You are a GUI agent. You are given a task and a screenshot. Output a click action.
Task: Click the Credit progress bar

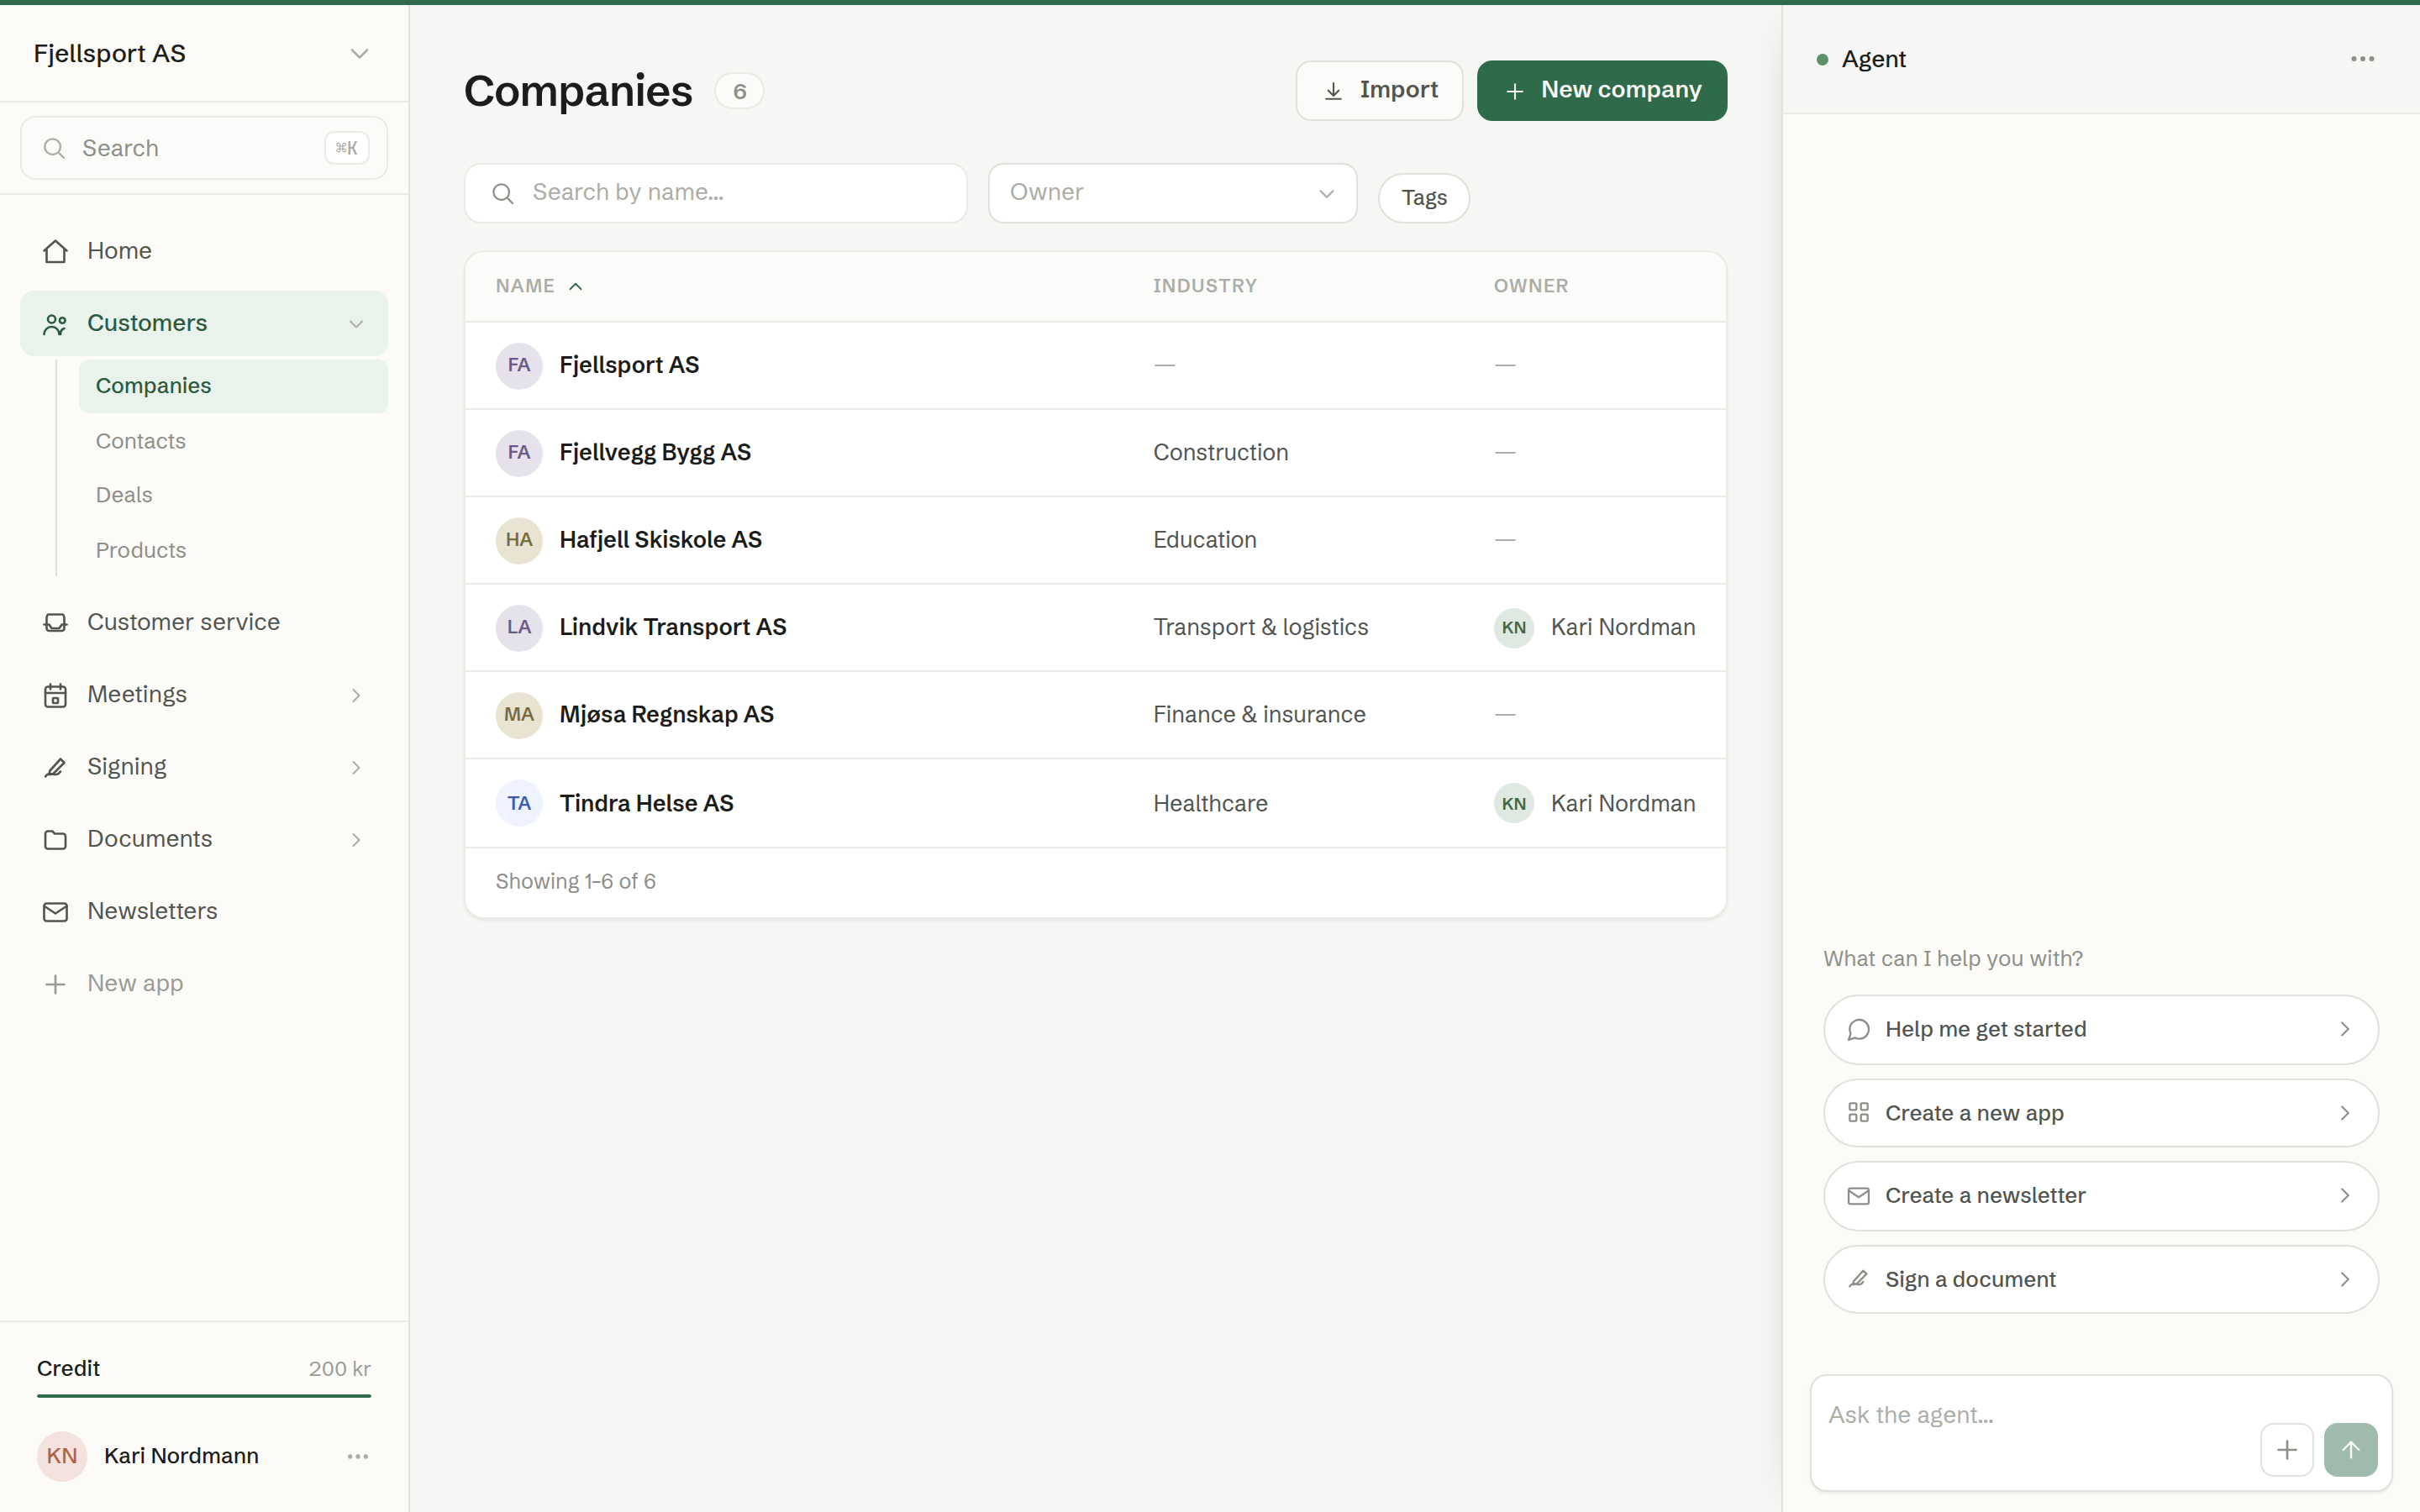[204, 1395]
